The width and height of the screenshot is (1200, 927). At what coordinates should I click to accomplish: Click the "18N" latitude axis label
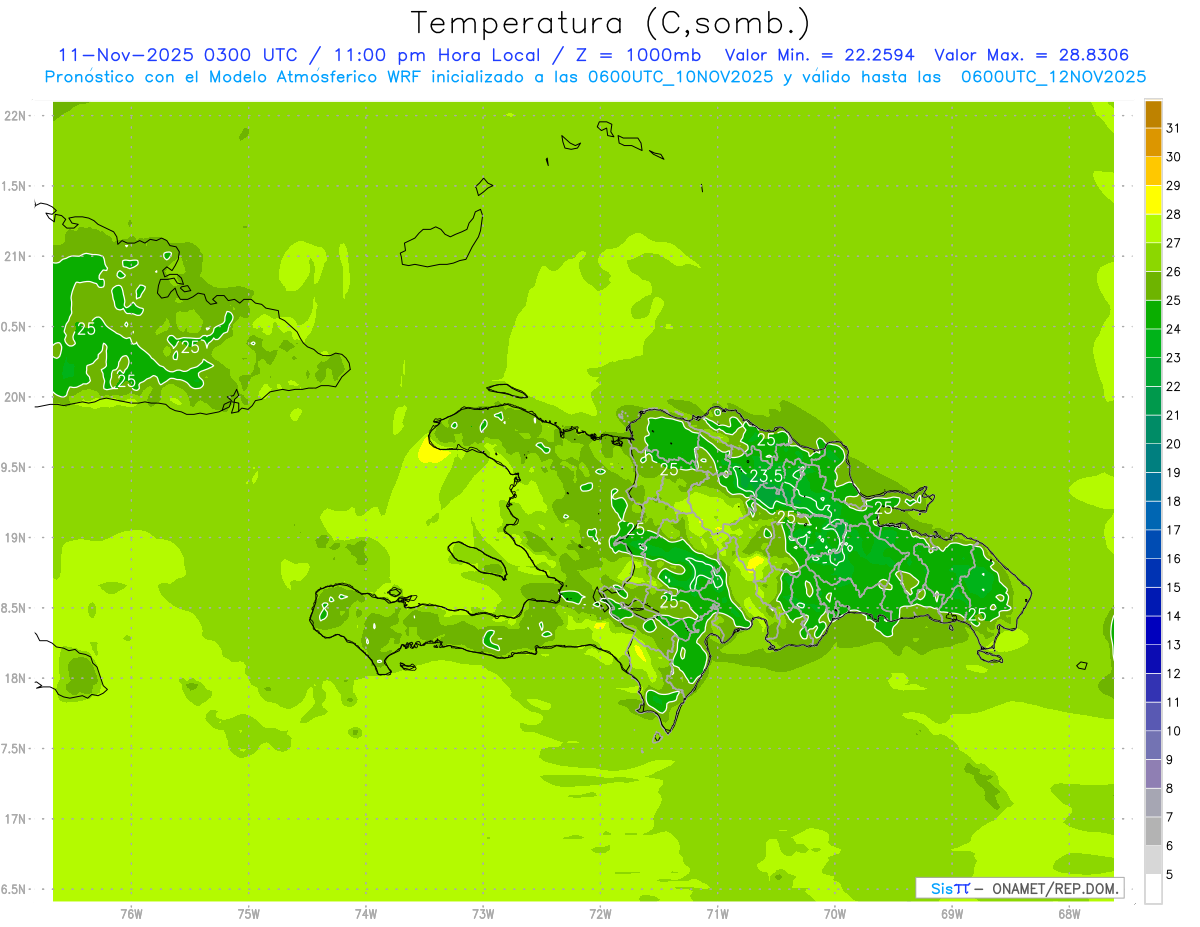16,678
